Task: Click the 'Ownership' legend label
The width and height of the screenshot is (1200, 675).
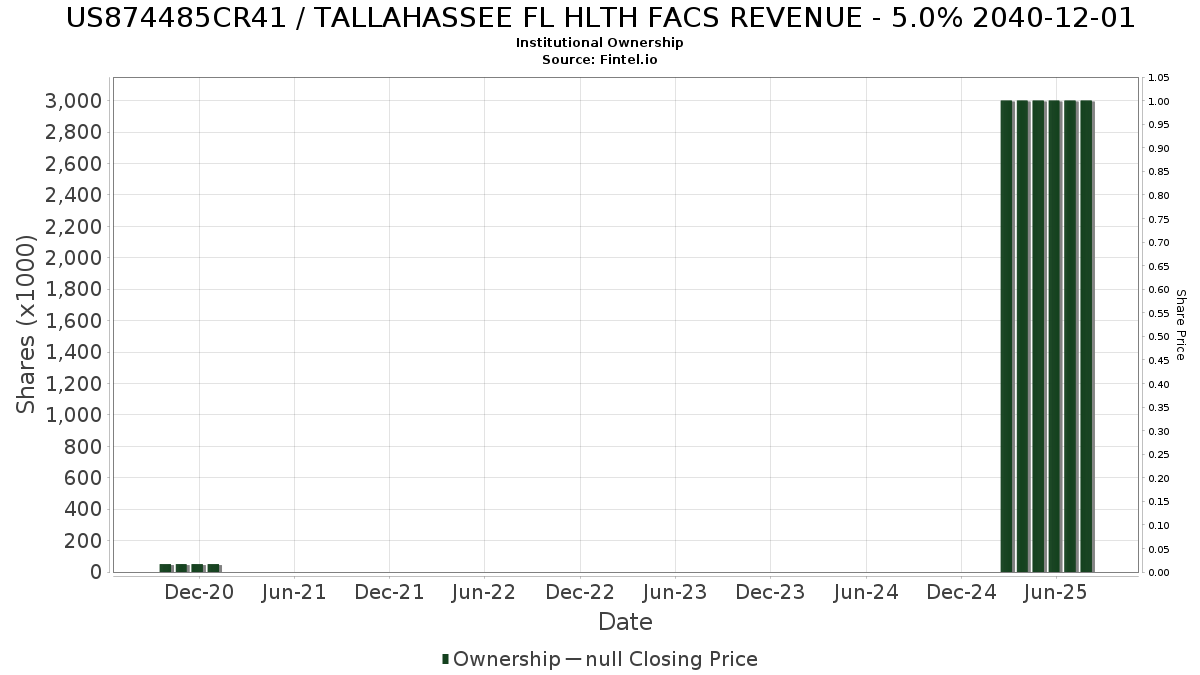Action: pos(507,659)
